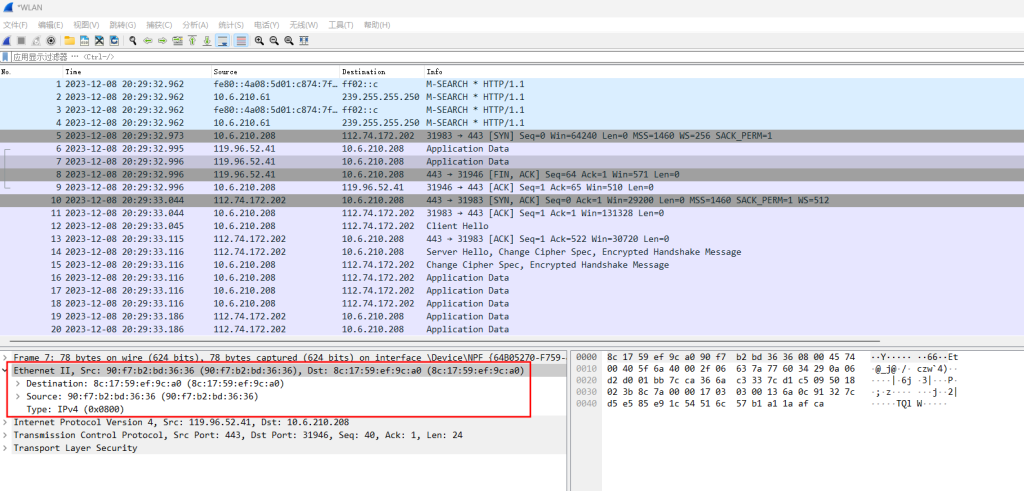Click the find packet magnifier icon
Screen dimensions: 1024x491
tap(132, 40)
